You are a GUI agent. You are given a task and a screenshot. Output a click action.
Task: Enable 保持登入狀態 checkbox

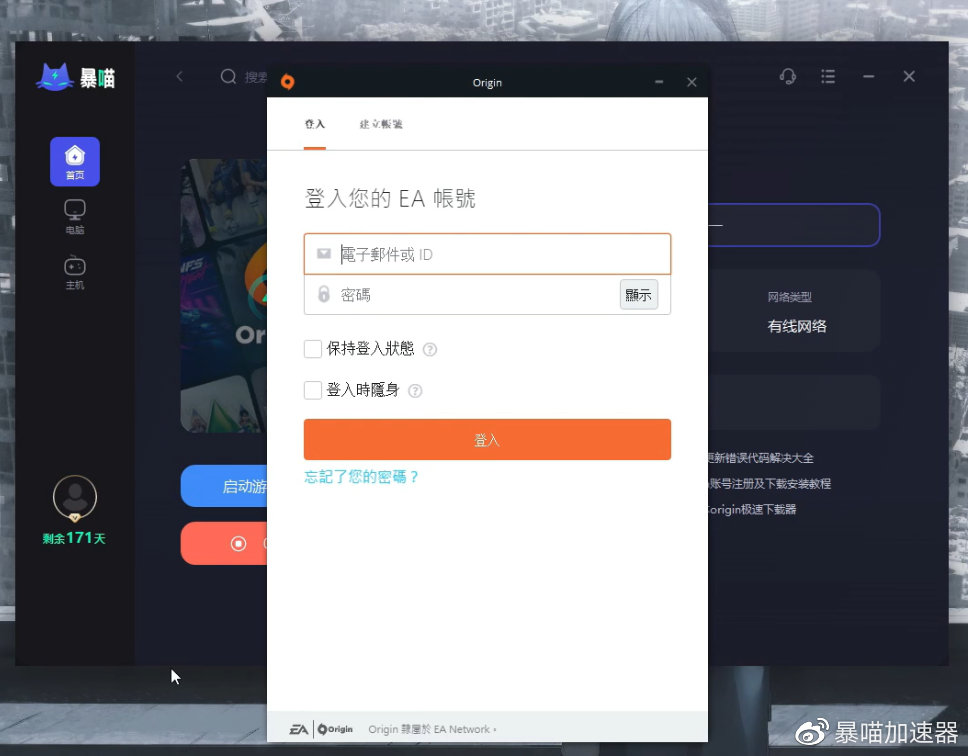tap(312, 349)
